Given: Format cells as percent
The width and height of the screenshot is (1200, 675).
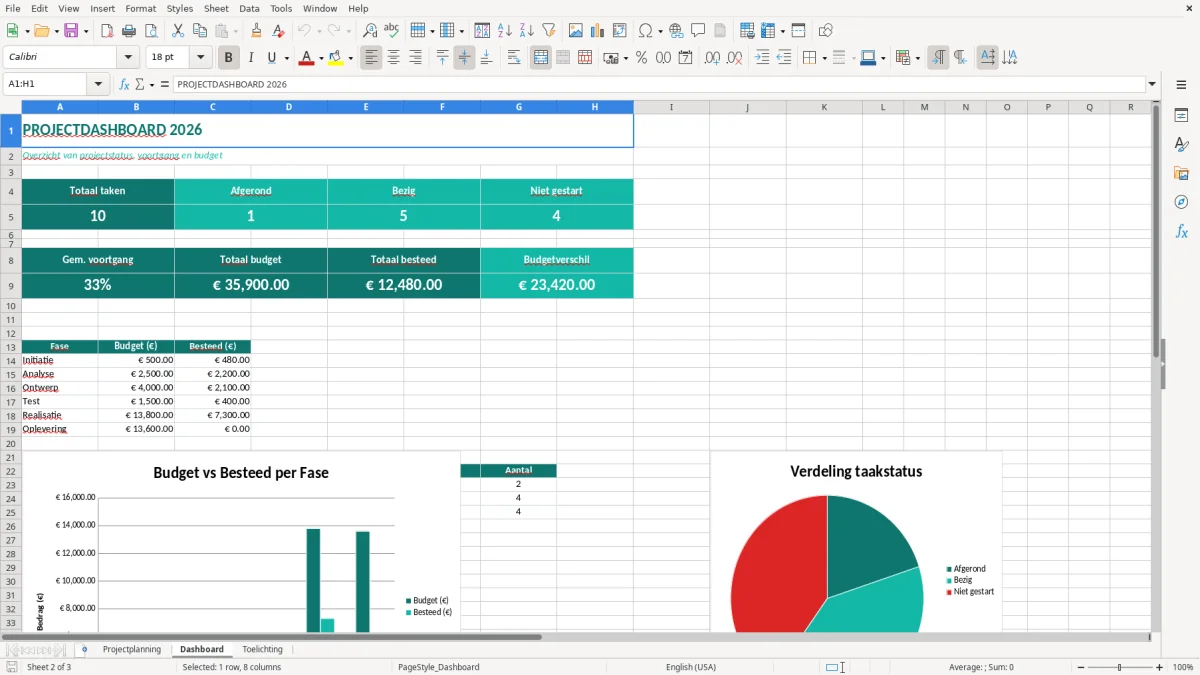Looking at the screenshot, I should click(641, 58).
